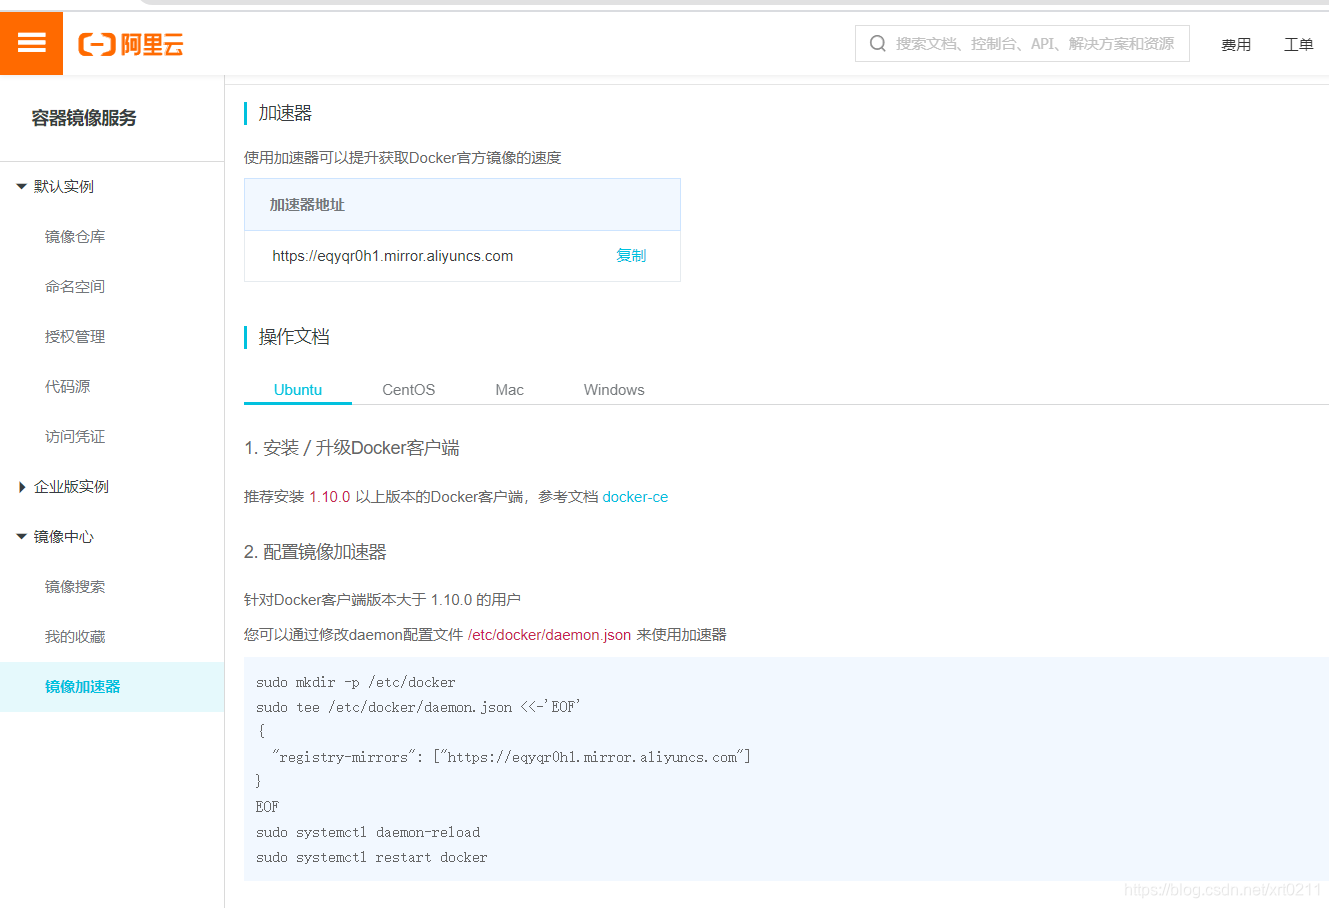Open 我的收藏 in sidebar

coord(75,637)
